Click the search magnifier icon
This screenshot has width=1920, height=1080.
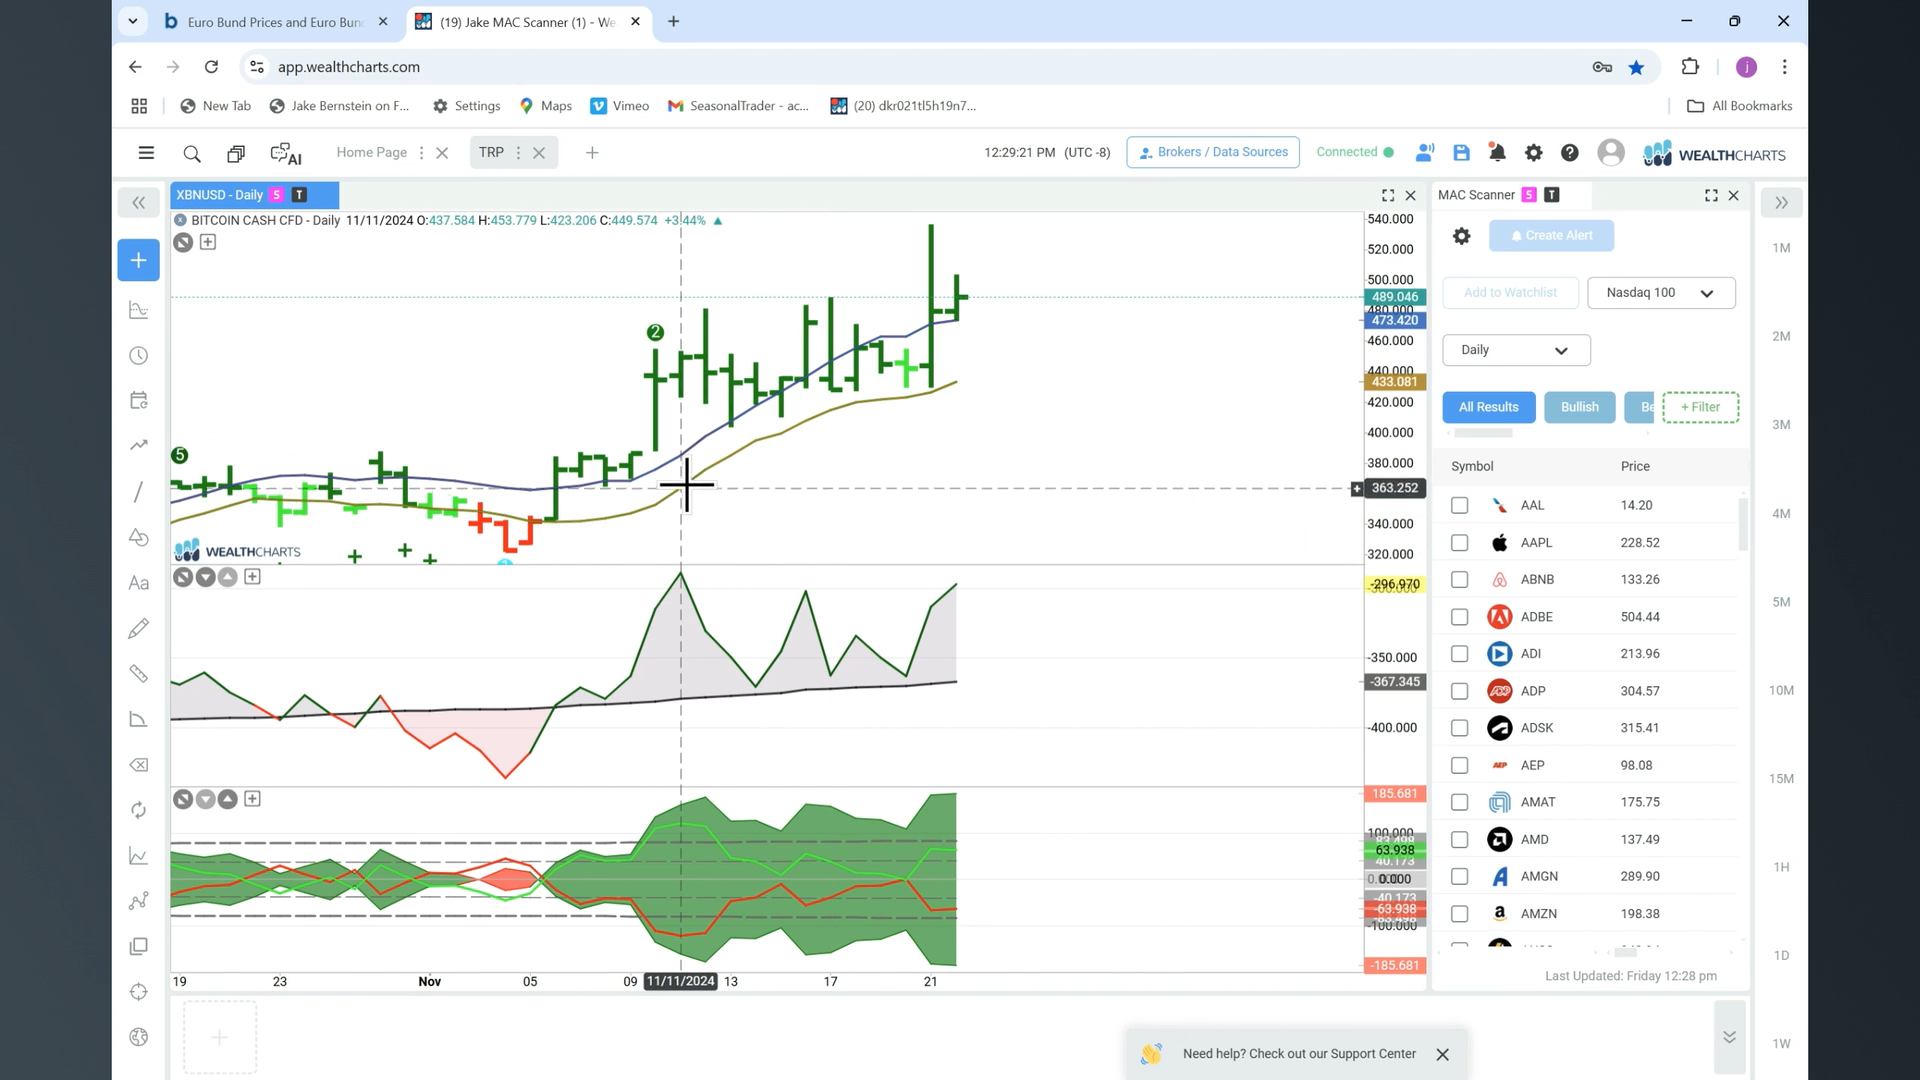[192, 153]
